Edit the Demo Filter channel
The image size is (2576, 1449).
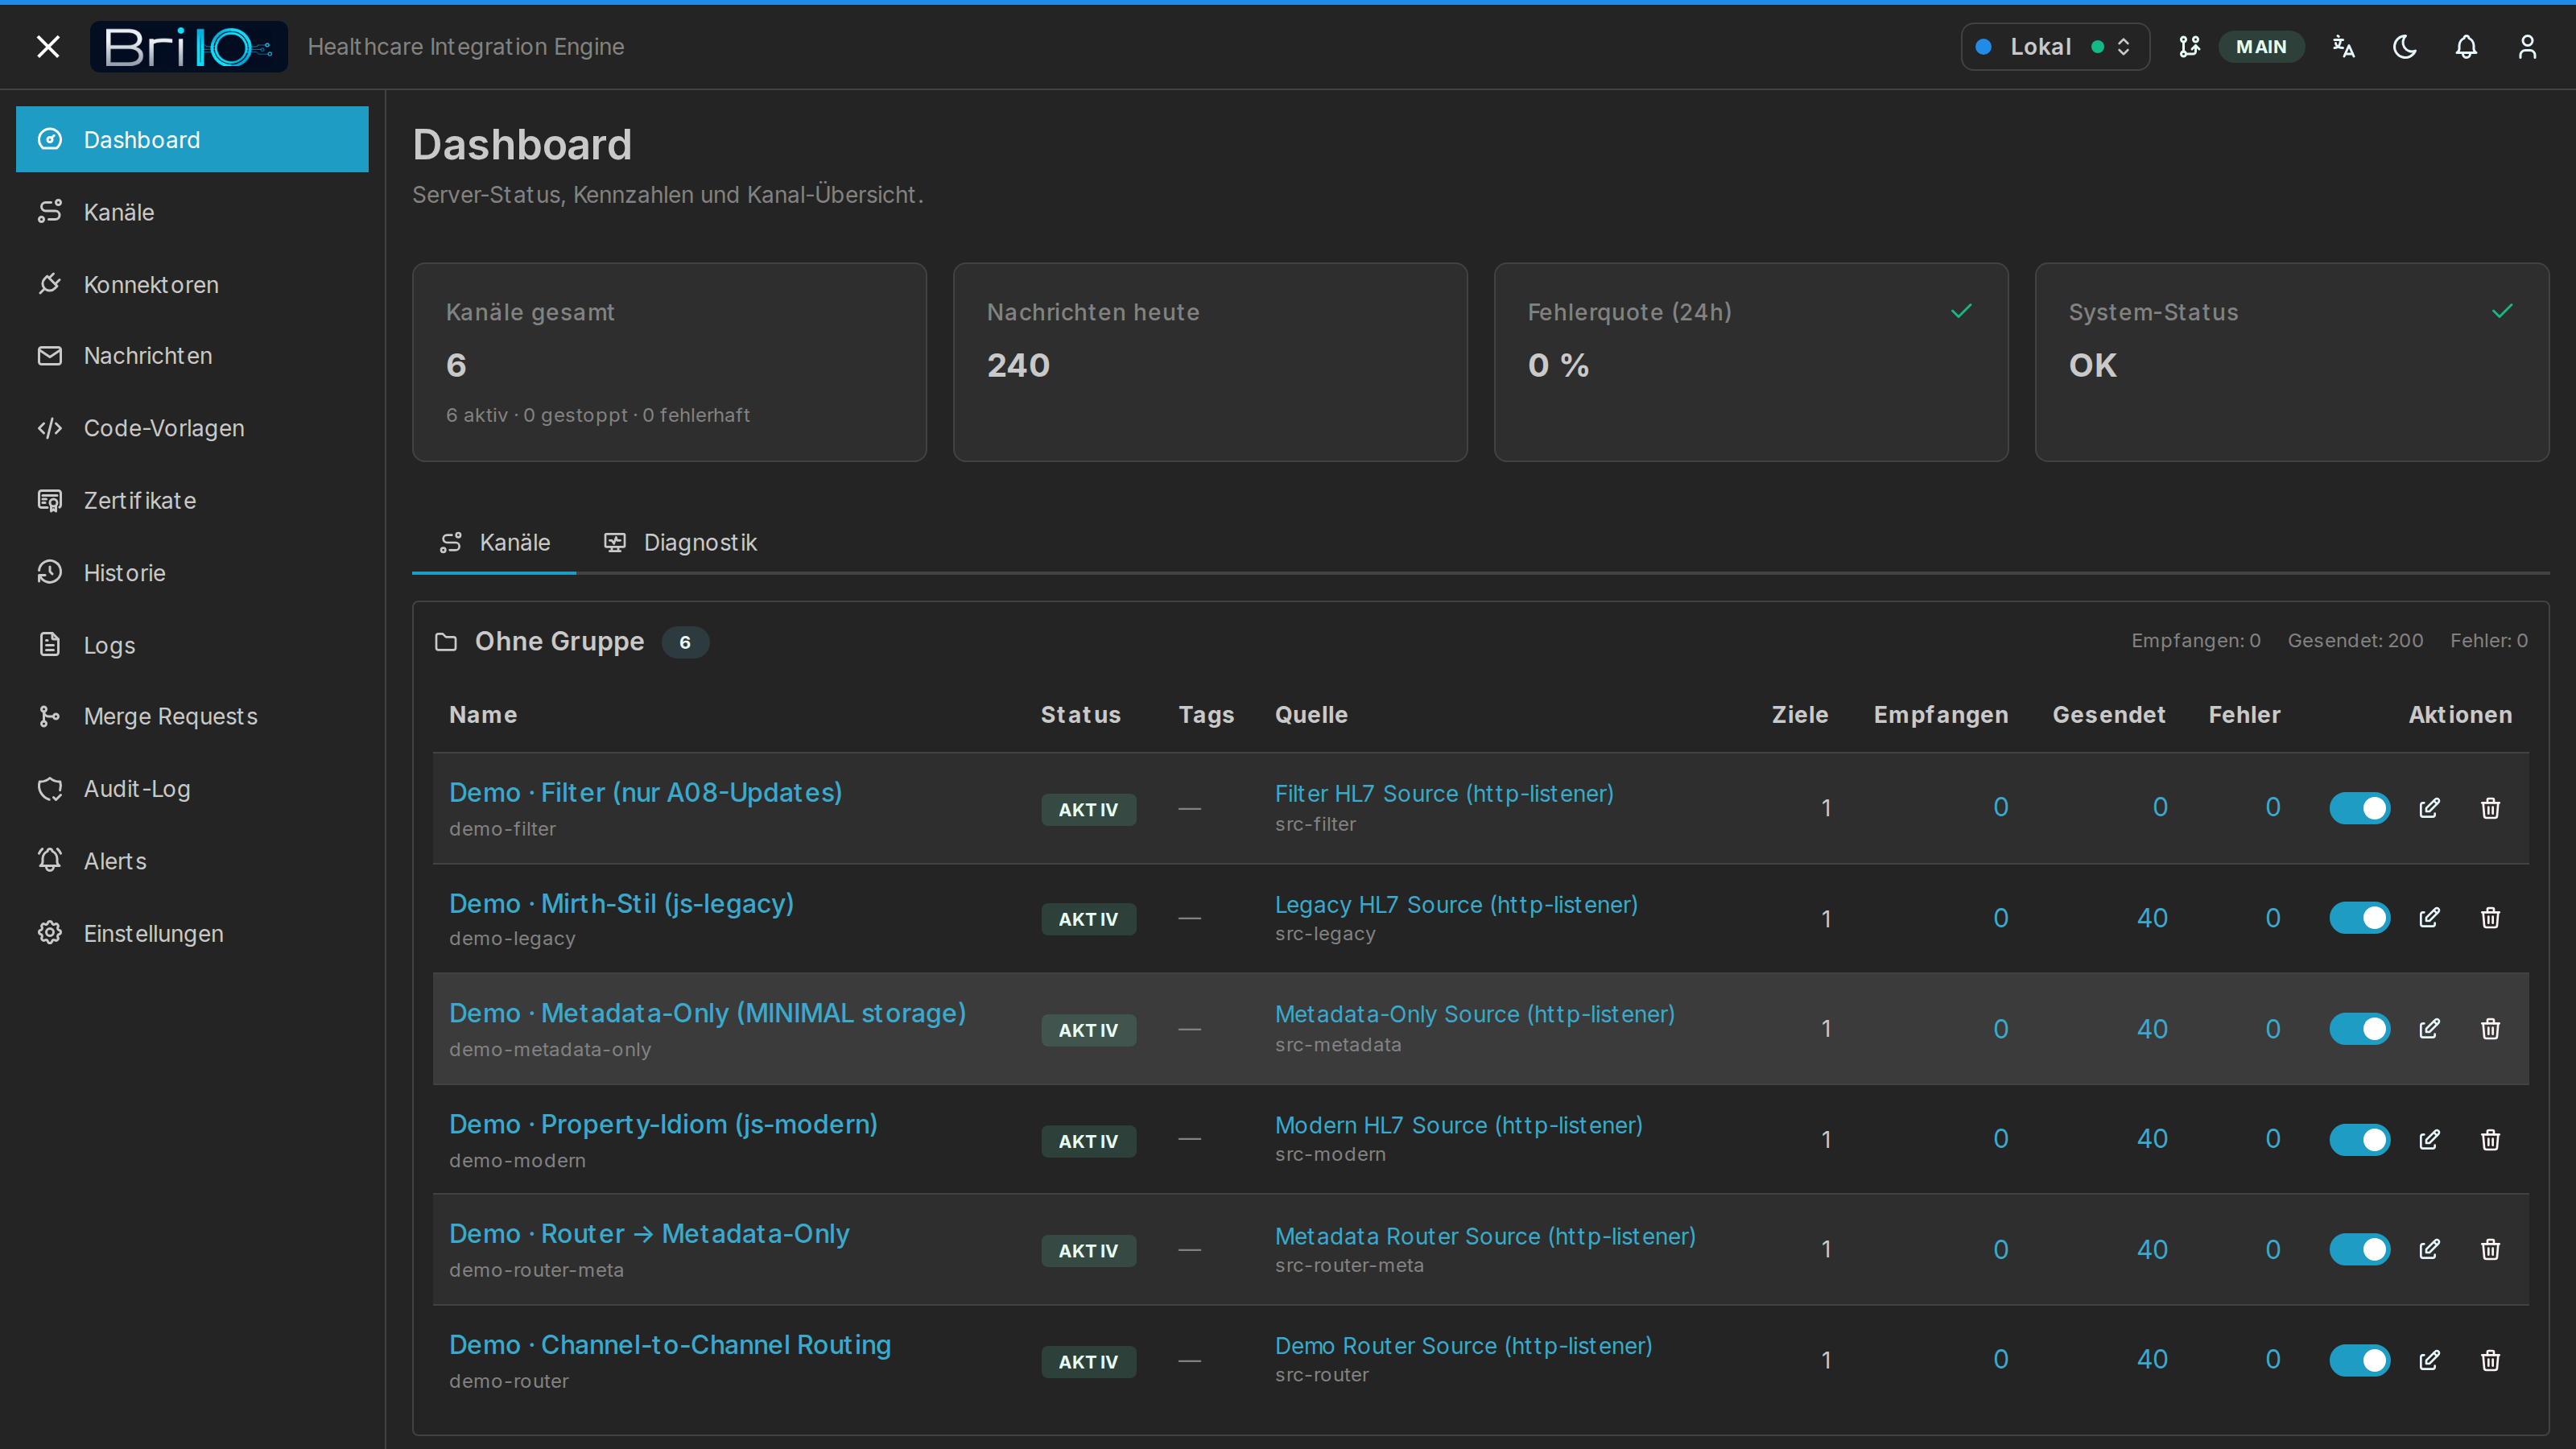pyautogui.click(x=2429, y=808)
